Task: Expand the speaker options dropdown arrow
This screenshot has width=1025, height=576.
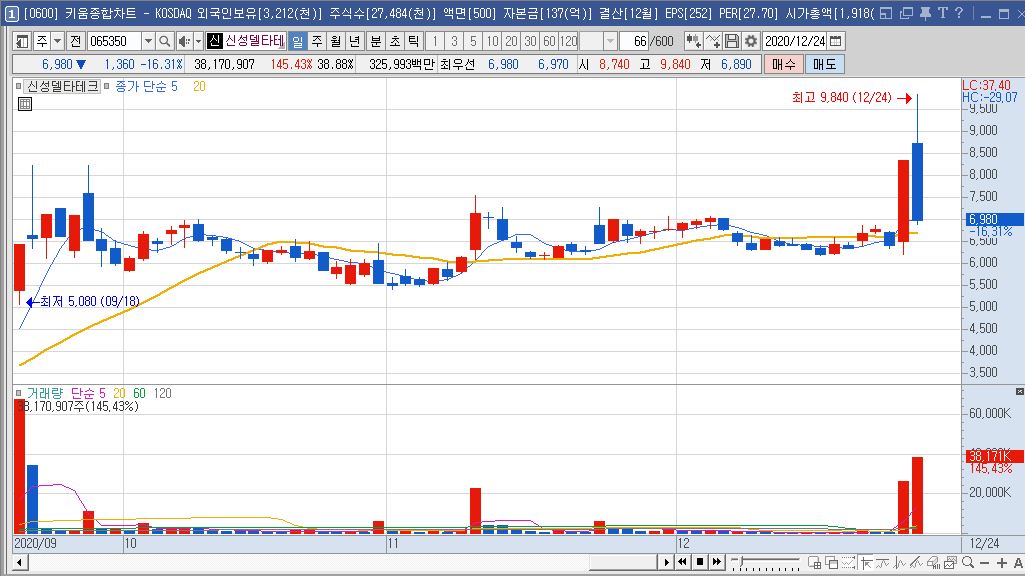Action: click(198, 41)
